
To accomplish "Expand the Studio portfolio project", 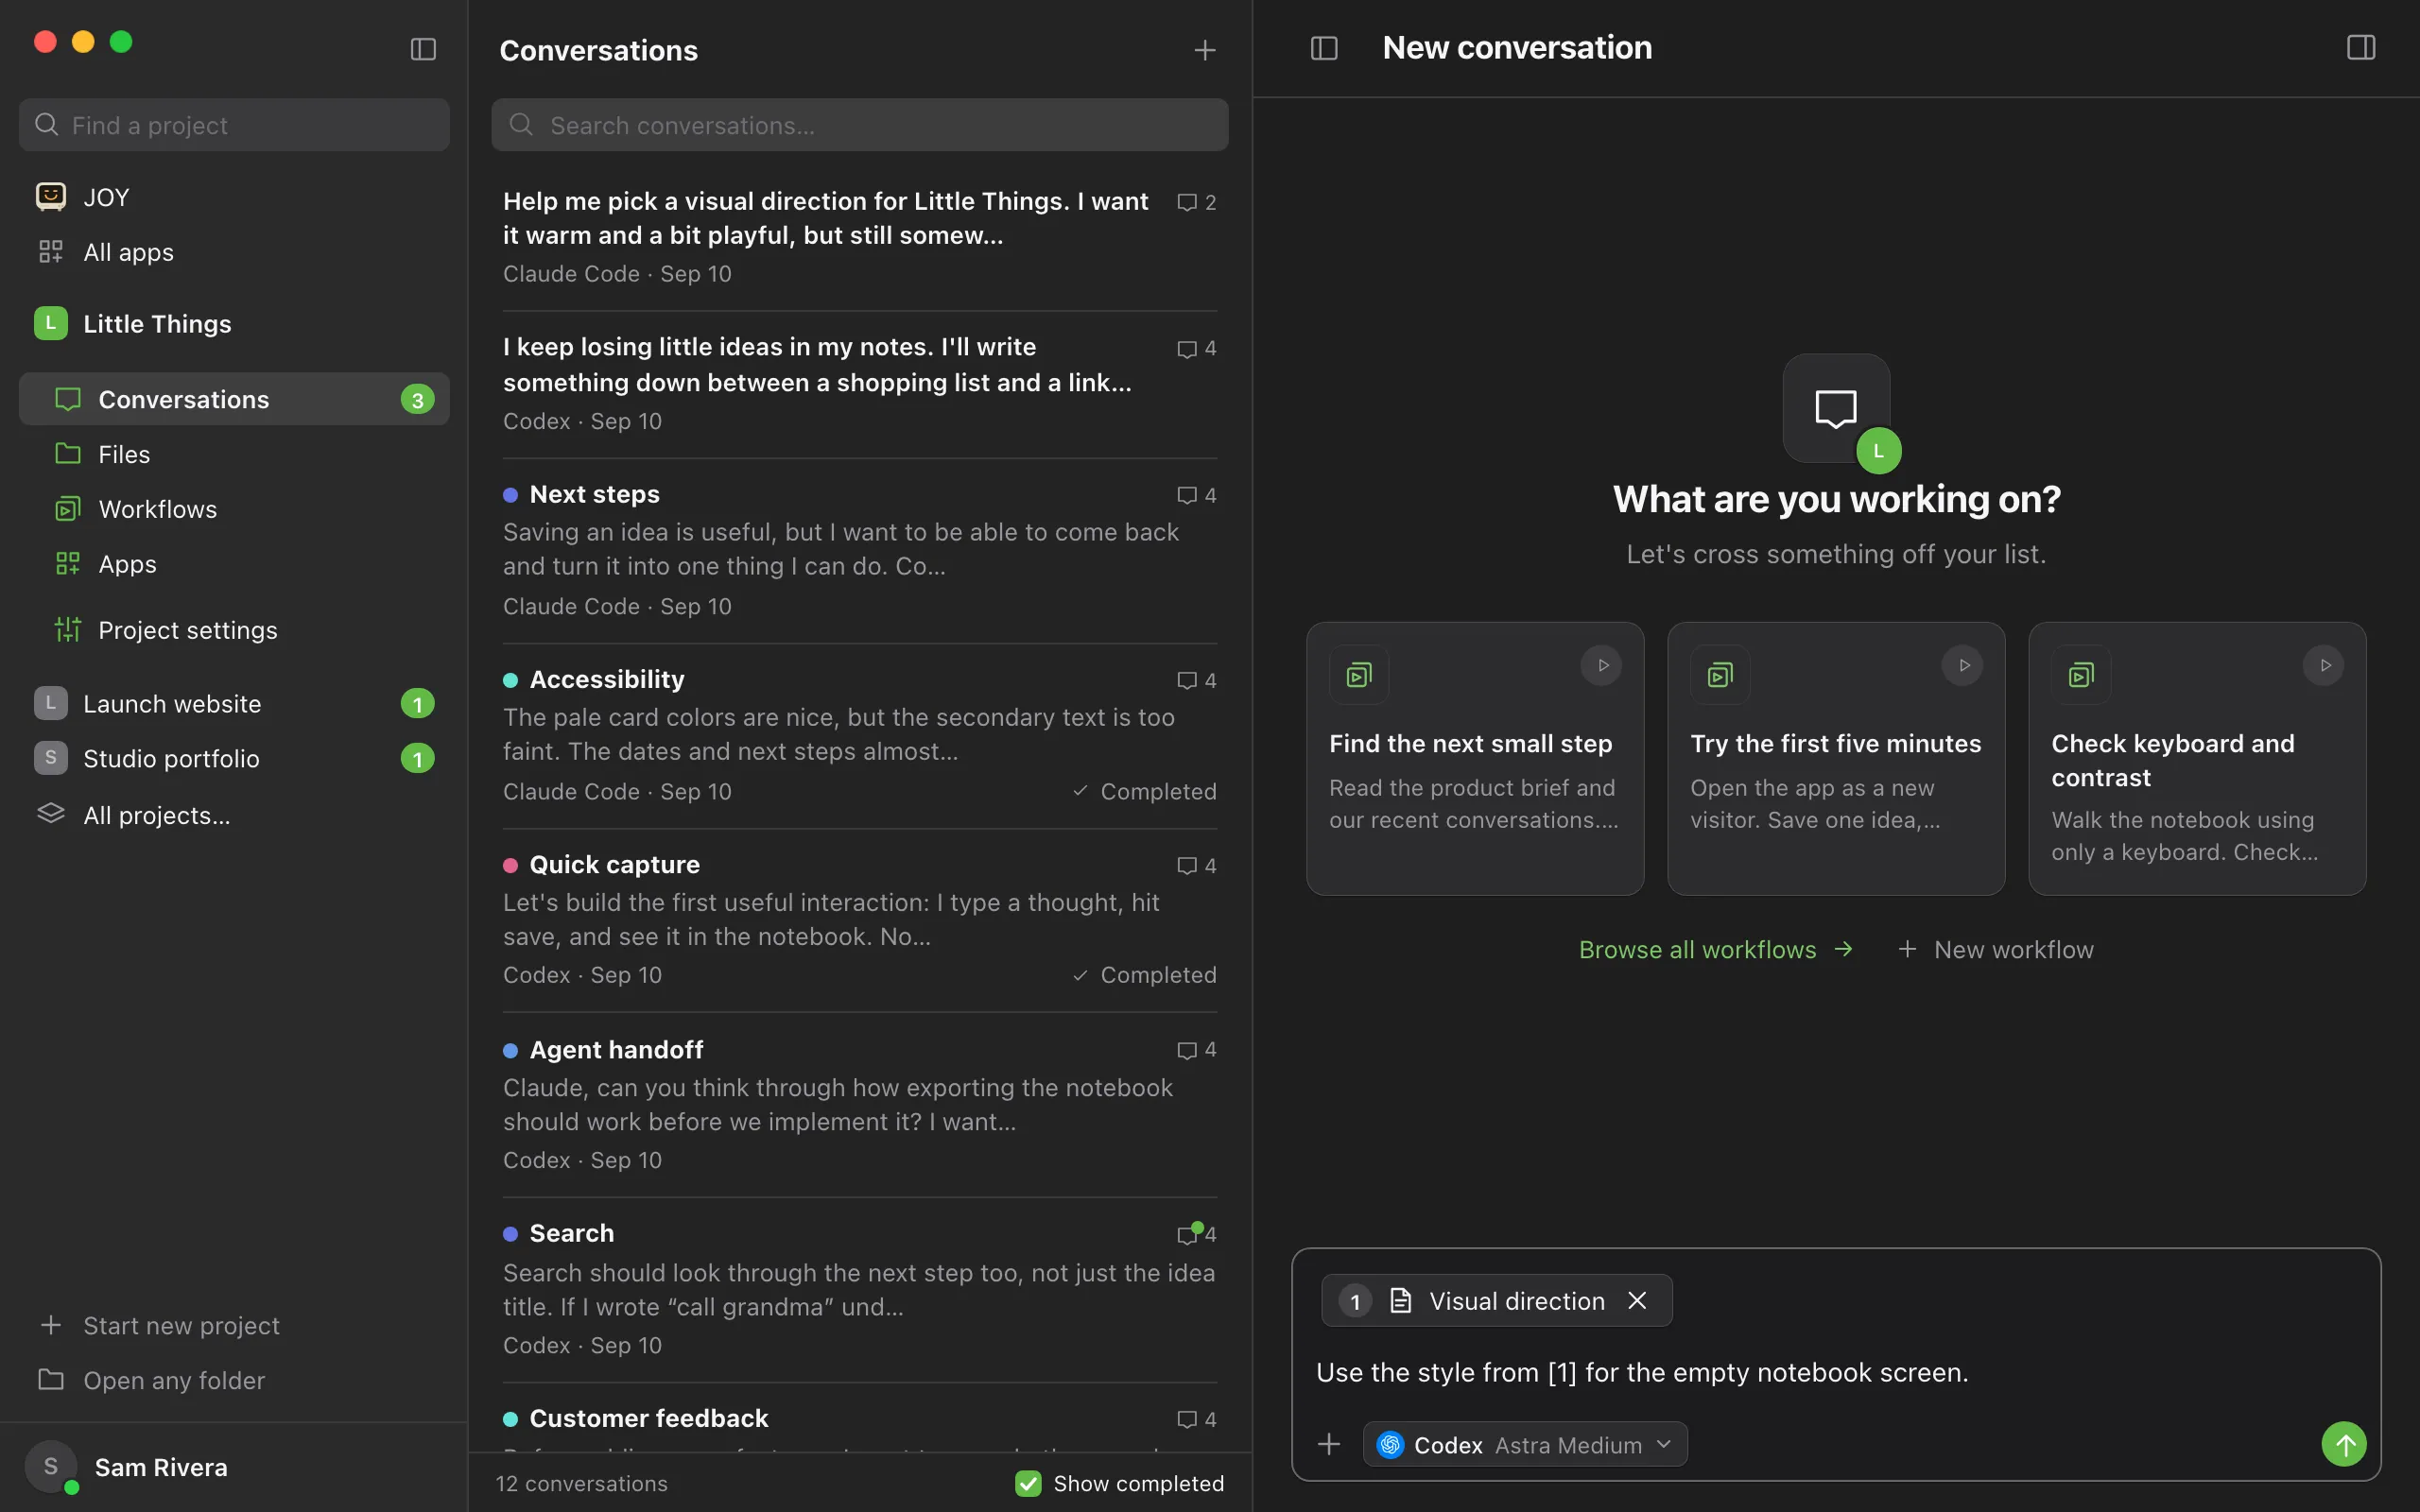I will [x=234, y=759].
